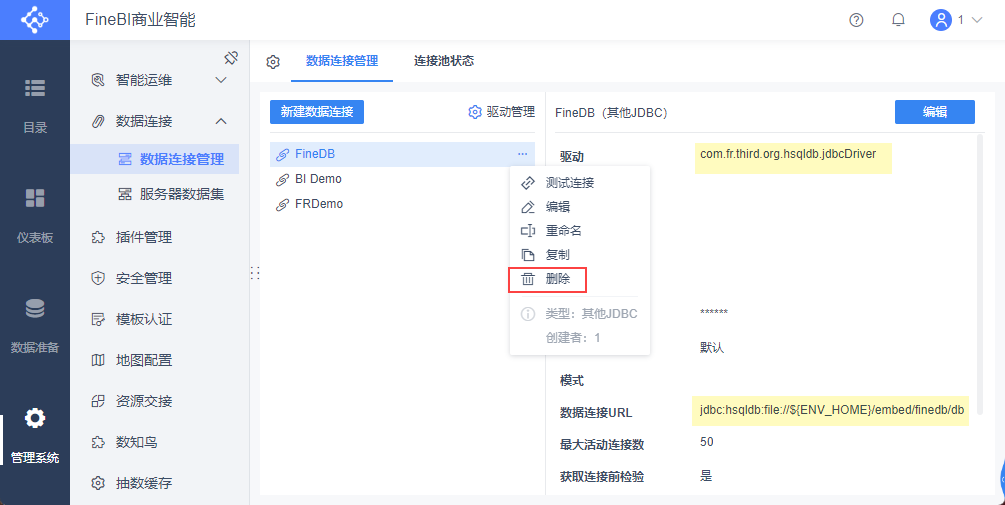The width and height of the screenshot is (1005, 505).
Task: Open 插件管理 plugin management
Action: (x=144, y=237)
